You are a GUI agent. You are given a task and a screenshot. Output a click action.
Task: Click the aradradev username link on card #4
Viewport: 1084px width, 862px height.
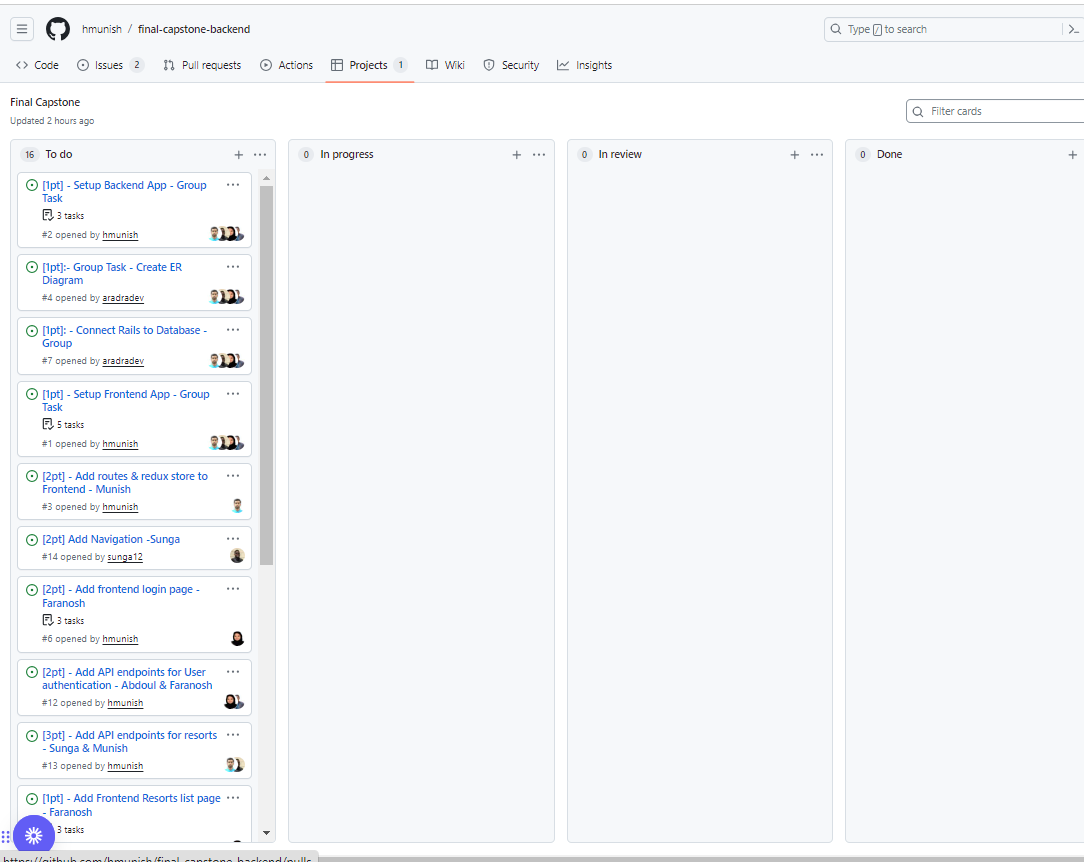[x=123, y=297]
